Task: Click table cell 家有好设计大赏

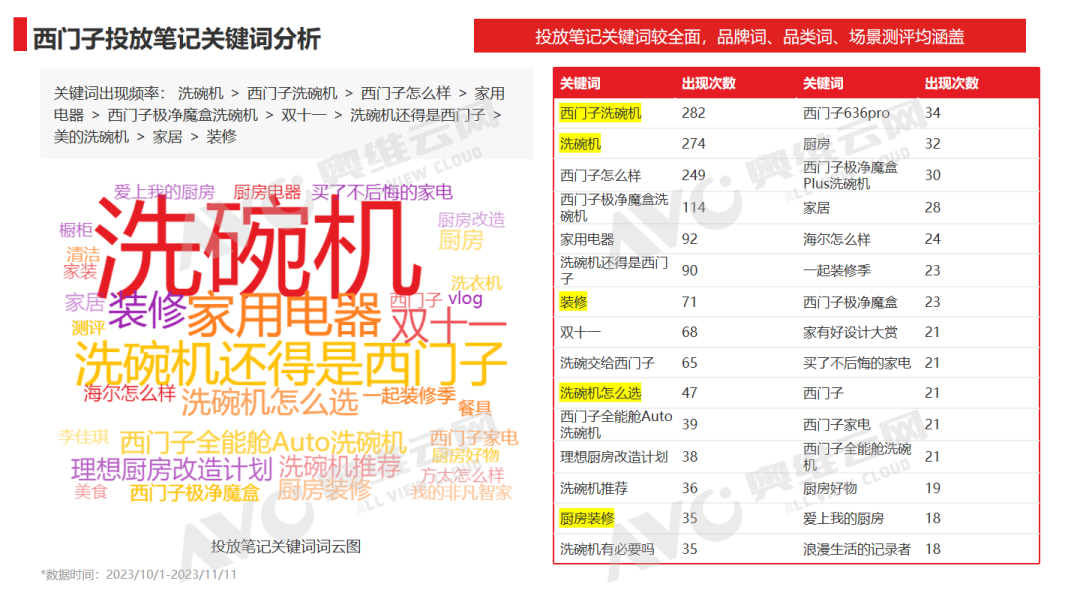Action: pos(850,332)
